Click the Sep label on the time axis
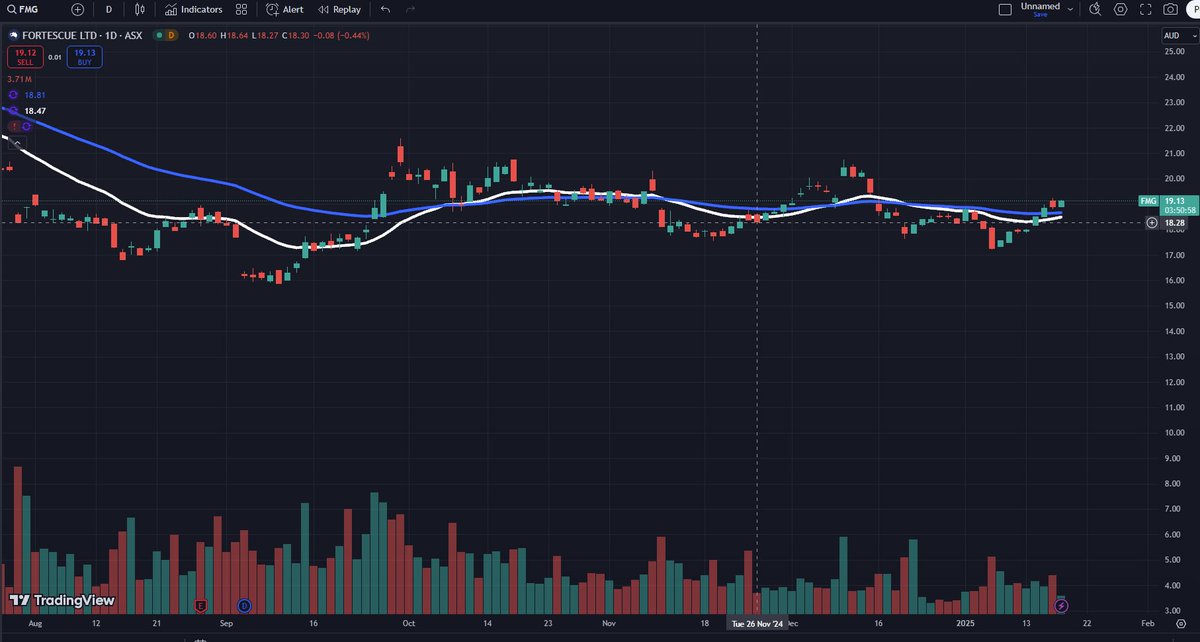The width and height of the screenshot is (1200, 642). point(225,623)
